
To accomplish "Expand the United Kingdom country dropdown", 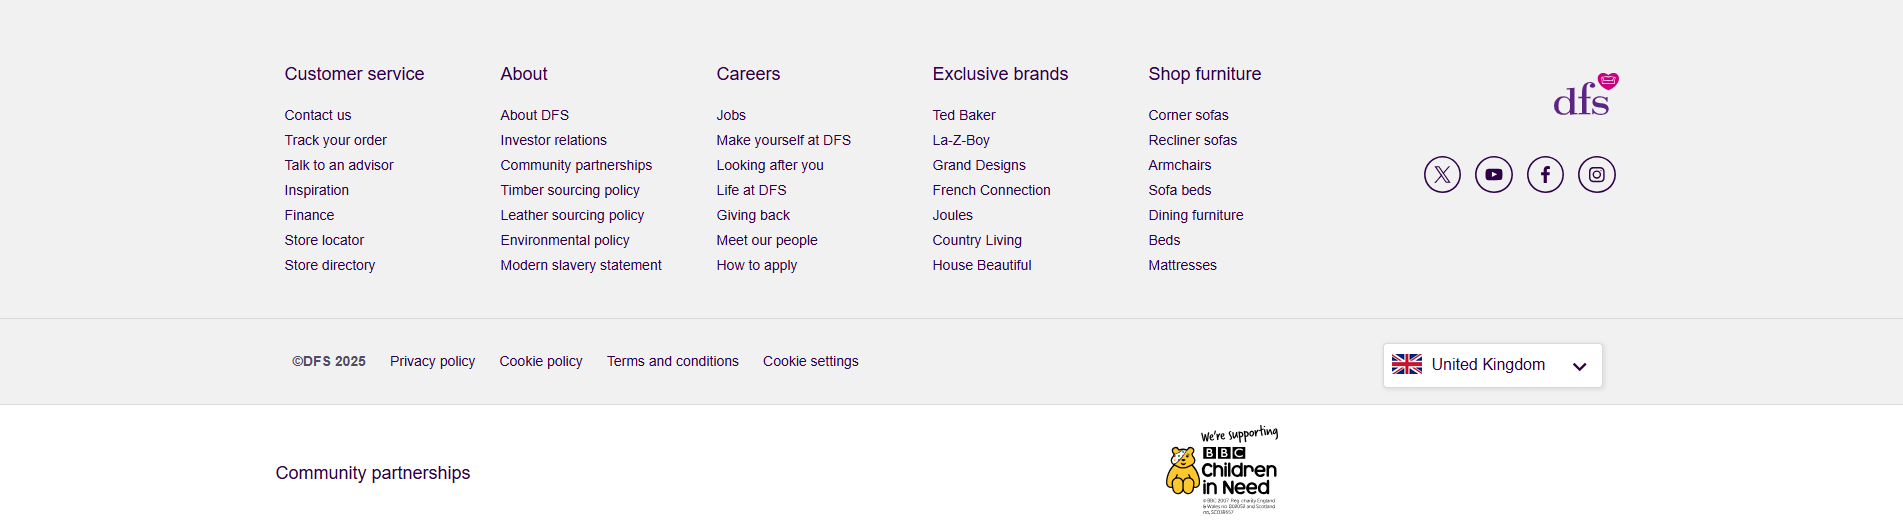I will point(1493,366).
